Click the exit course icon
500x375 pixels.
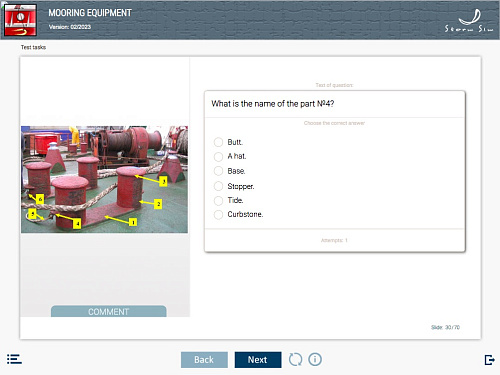[x=489, y=360]
